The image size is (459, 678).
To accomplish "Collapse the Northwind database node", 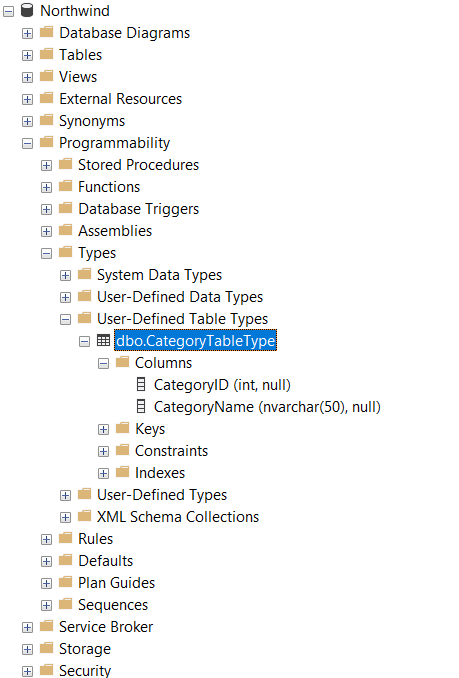I will click(8, 11).
